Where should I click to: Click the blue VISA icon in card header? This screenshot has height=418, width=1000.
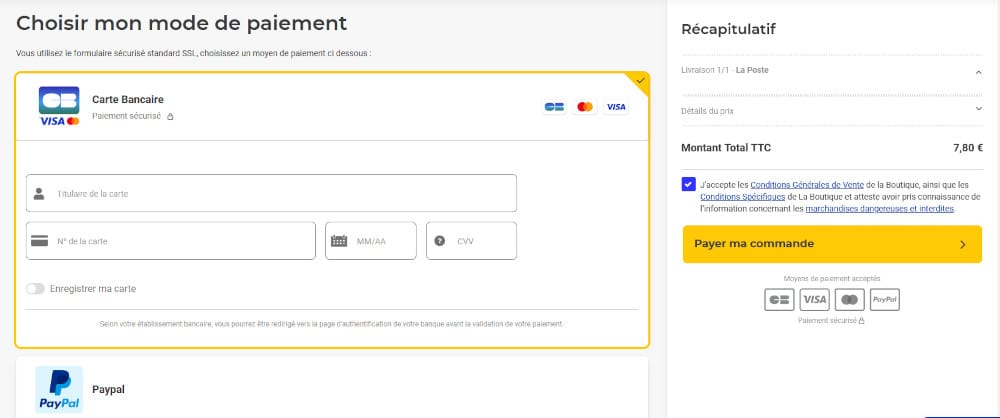click(615, 107)
